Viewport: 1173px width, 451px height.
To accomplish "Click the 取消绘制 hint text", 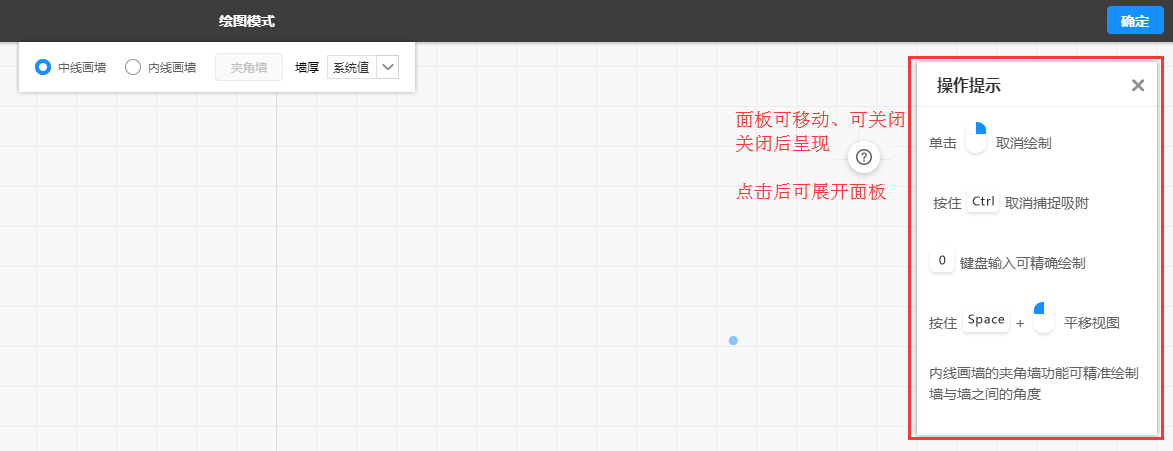I will tap(1024, 143).
